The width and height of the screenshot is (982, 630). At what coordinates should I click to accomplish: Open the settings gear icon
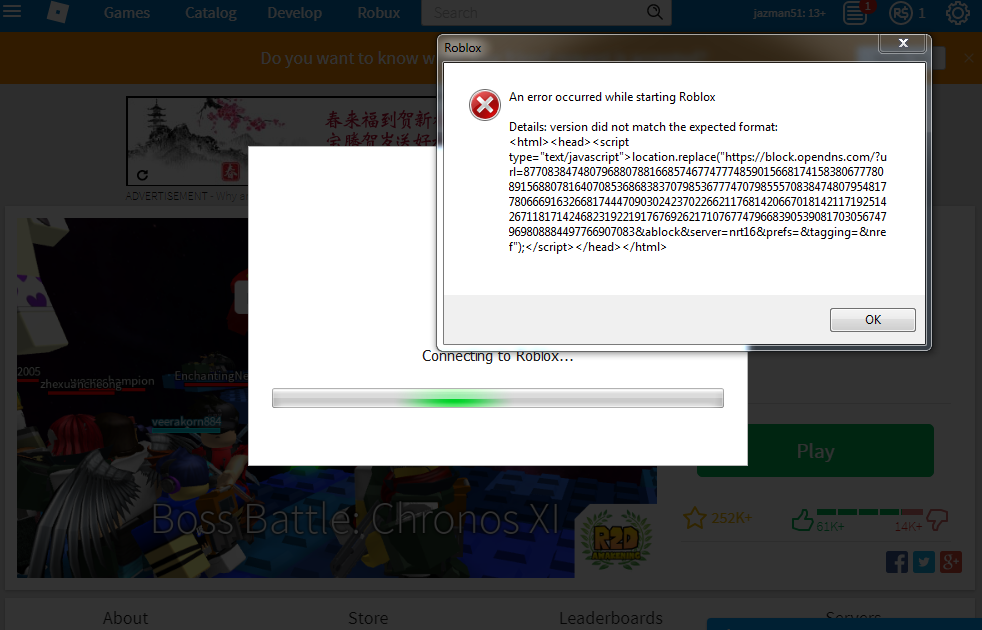[x=957, y=13]
